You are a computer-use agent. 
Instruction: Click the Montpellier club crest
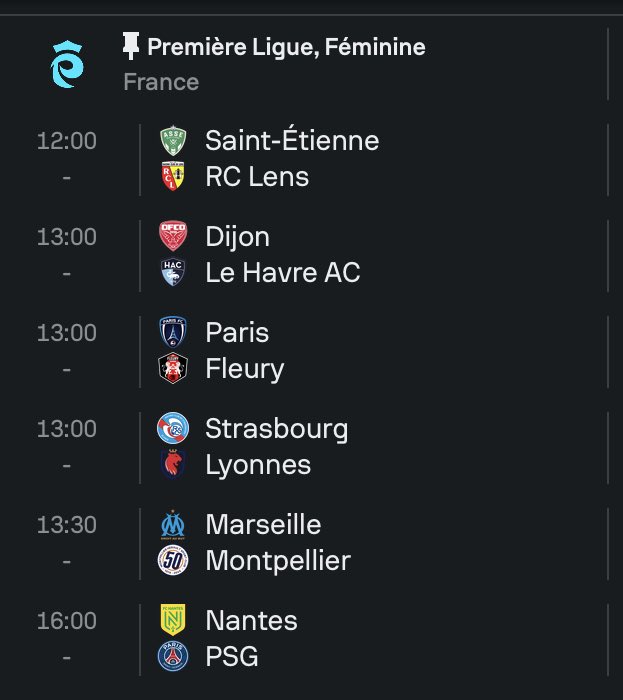tap(173, 561)
